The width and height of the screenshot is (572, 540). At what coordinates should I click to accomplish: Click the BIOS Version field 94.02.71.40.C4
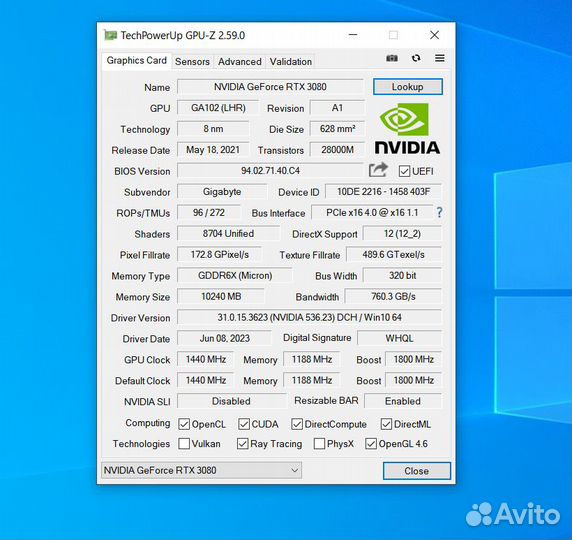pyautogui.click(x=270, y=171)
